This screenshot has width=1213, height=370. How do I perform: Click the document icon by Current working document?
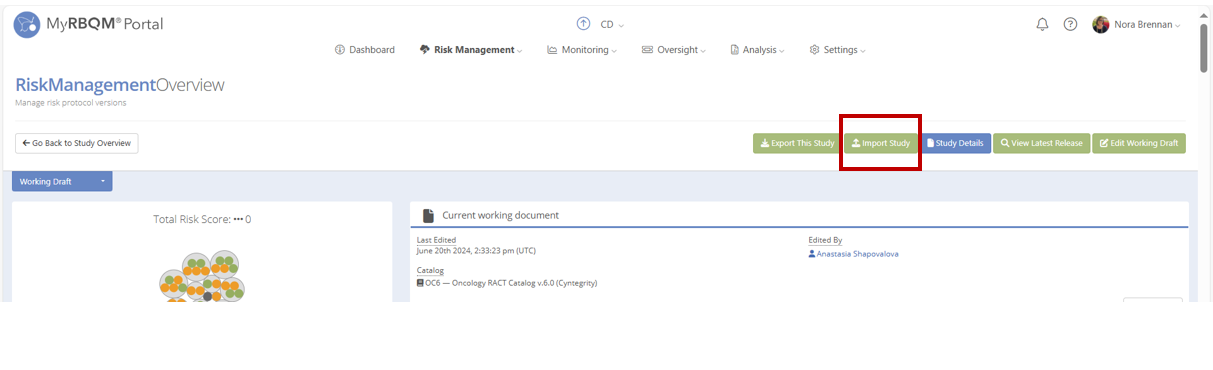428,215
